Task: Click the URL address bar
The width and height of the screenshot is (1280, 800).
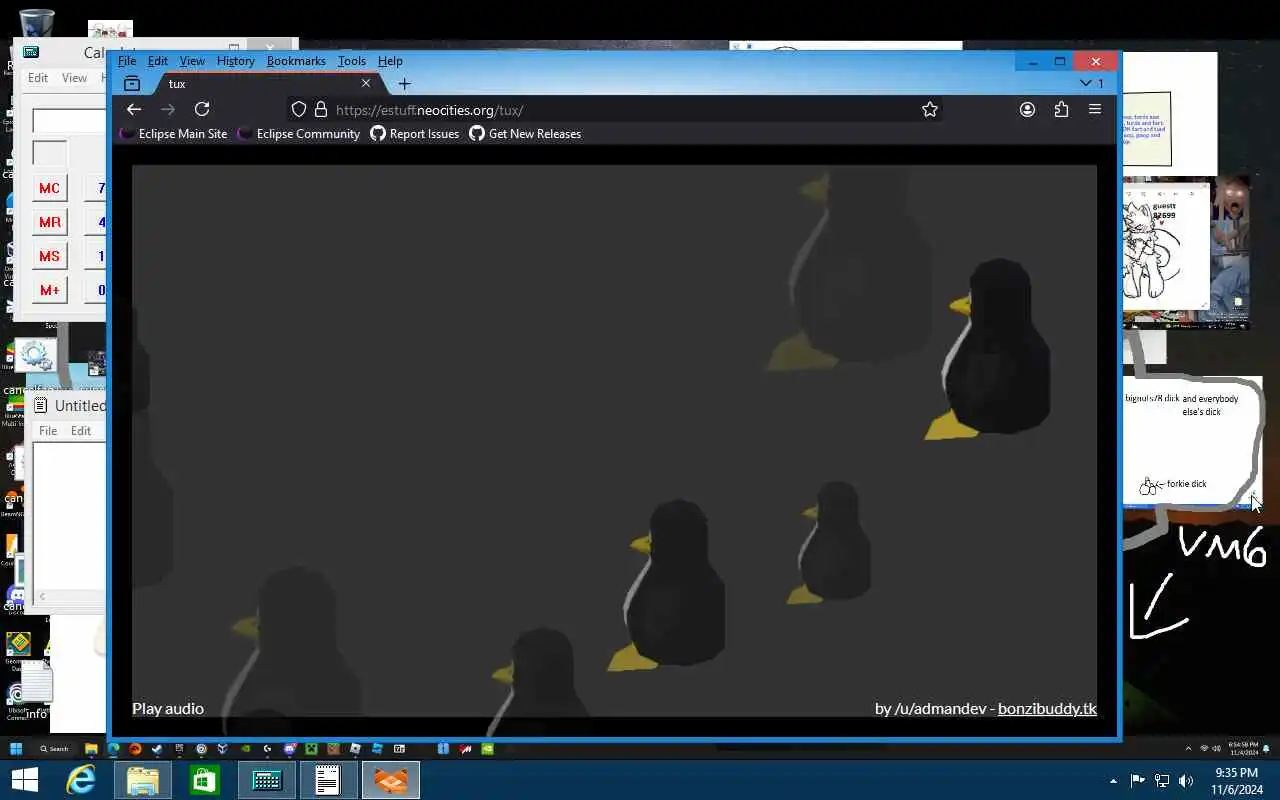Action: click(615, 110)
